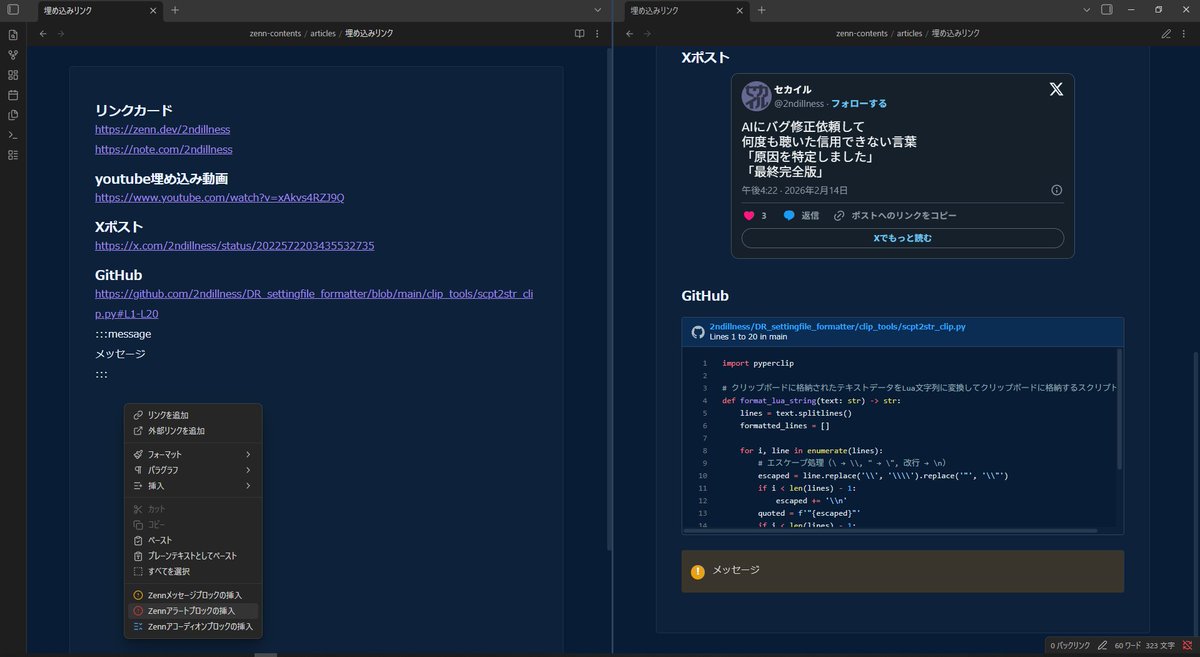The image size is (1200, 657).
Task: Open tab list dropdown in left pane
Action: (597, 10)
